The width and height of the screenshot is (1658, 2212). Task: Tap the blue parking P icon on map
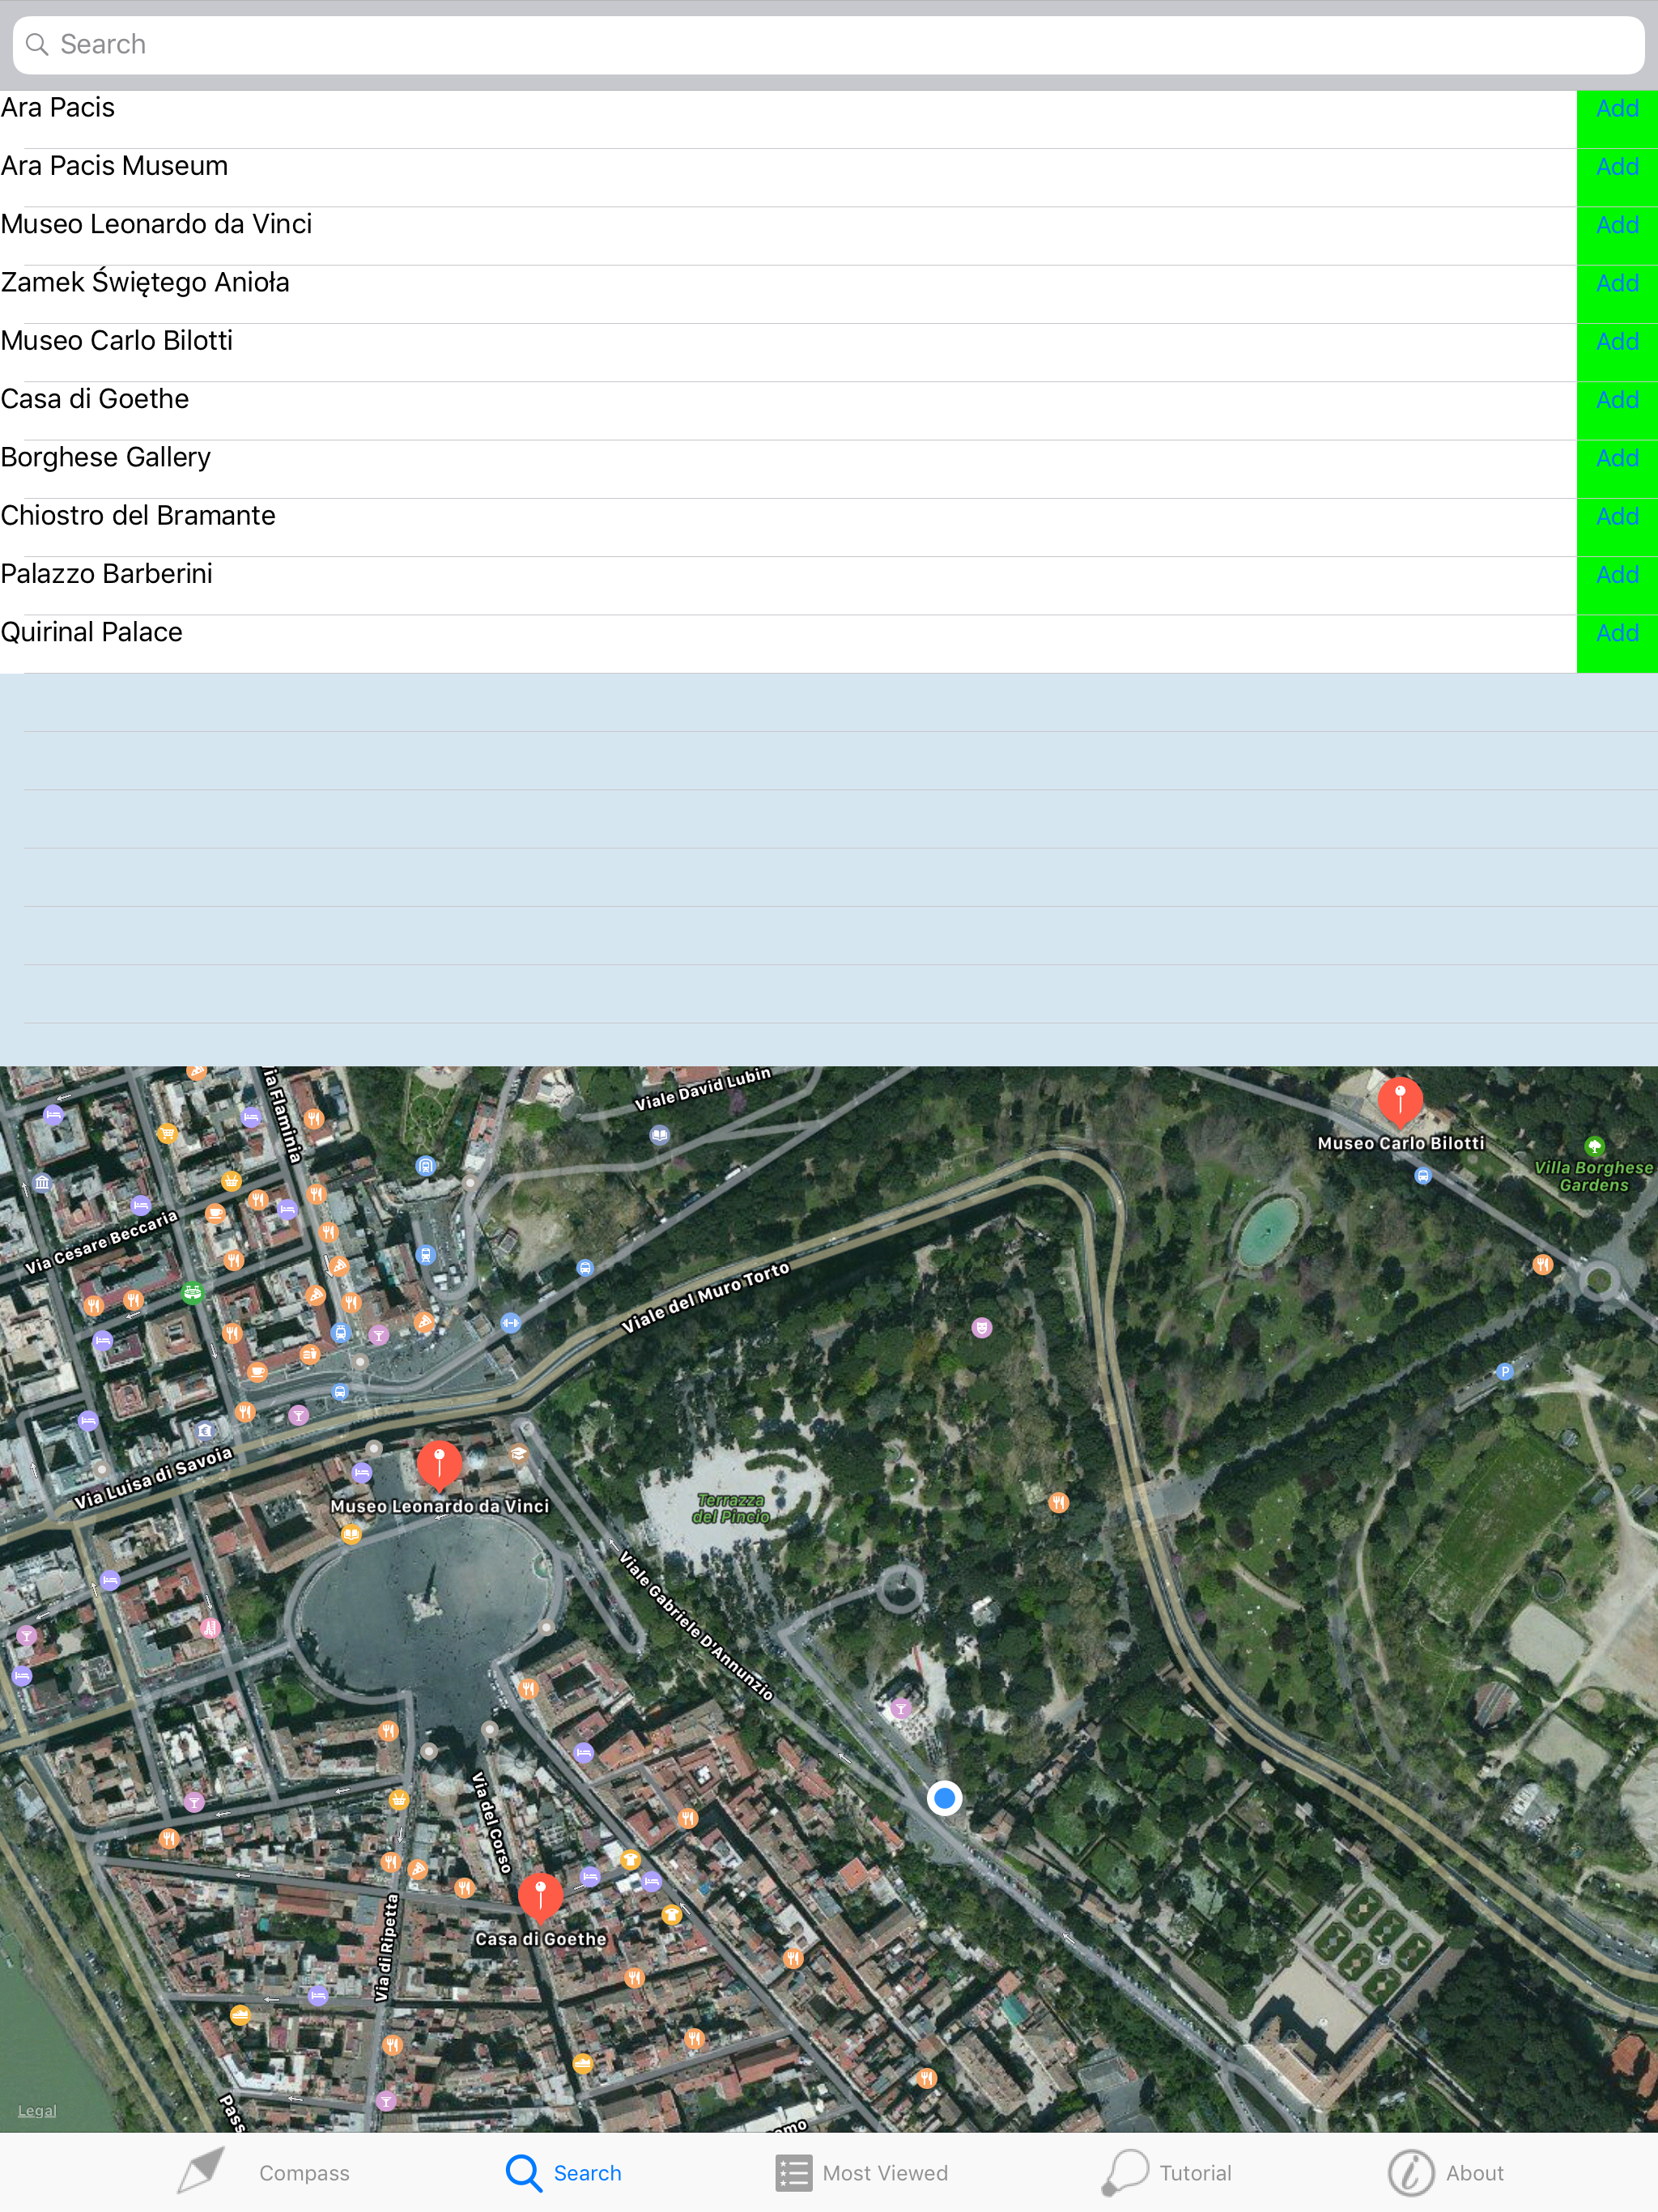click(1504, 1371)
